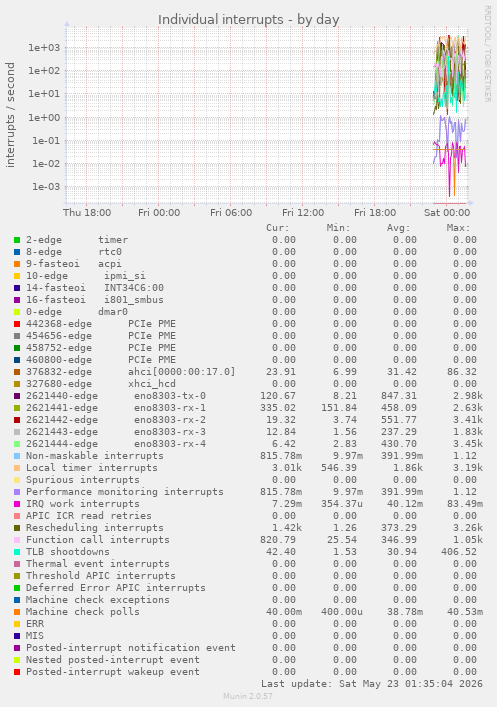Select the Rescheduling interrupts legend label
This screenshot has width=497, height=707.
coord(95,528)
